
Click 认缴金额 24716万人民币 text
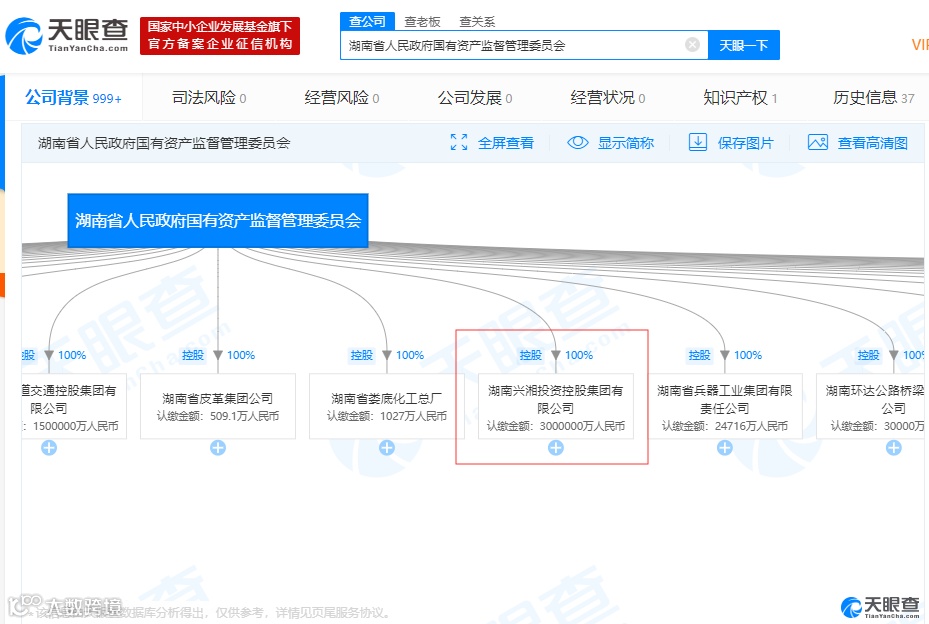click(725, 426)
